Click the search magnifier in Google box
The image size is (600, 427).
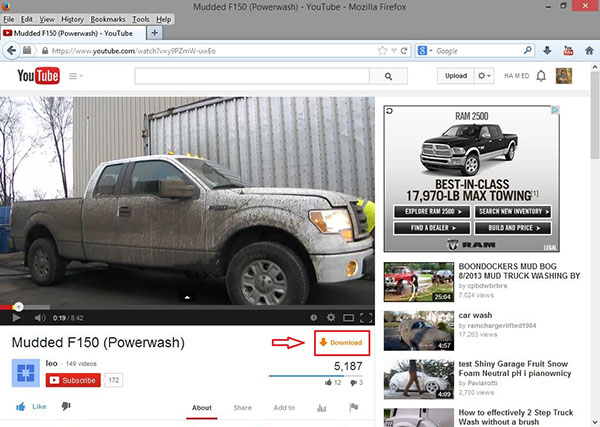click(528, 50)
